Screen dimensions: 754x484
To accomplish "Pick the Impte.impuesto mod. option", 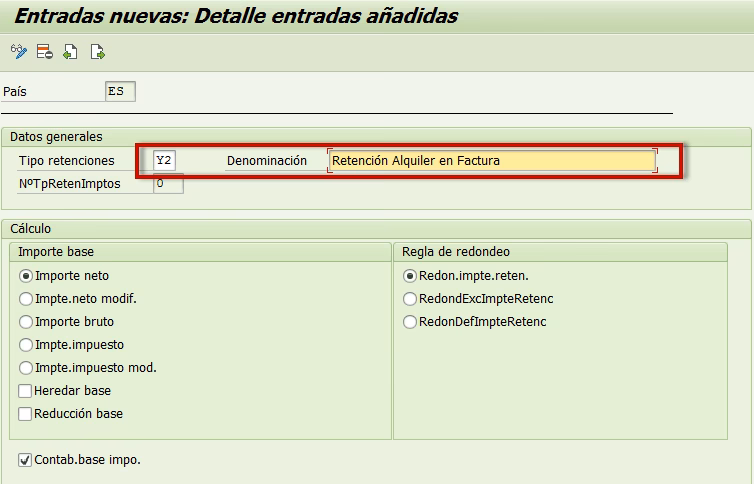I will (26, 368).
